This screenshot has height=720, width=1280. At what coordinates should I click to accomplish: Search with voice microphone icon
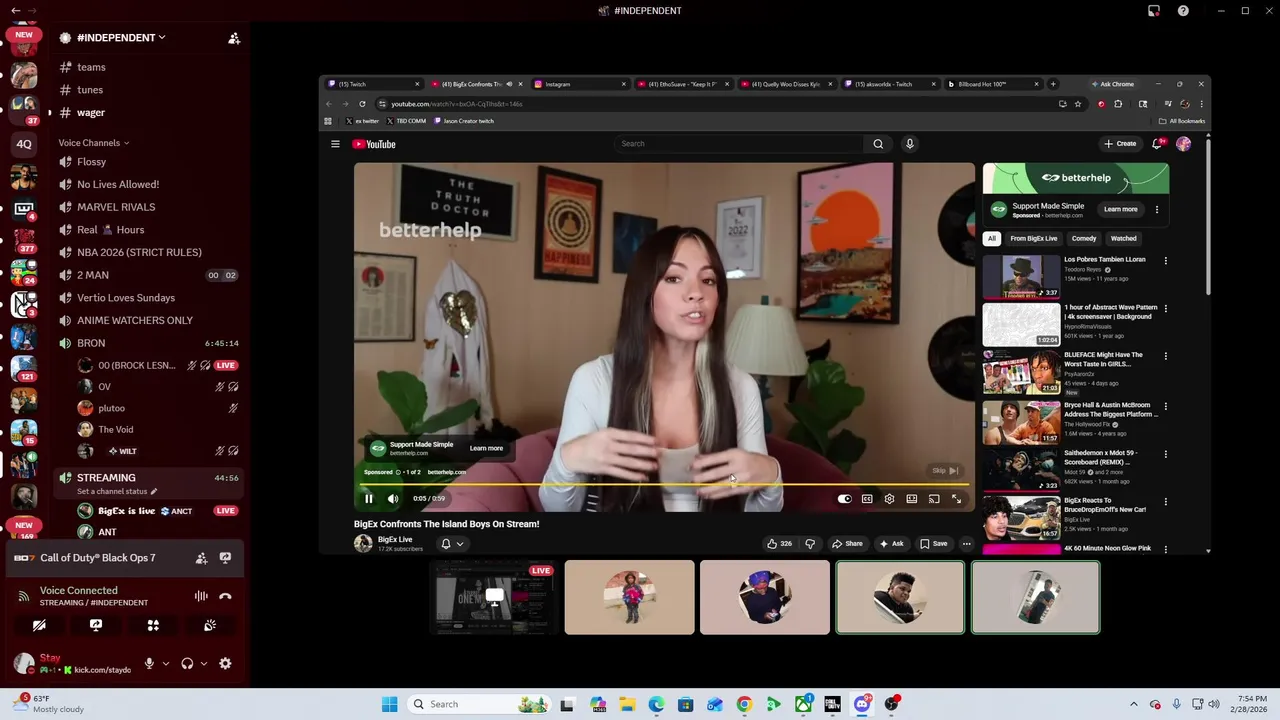click(x=910, y=144)
